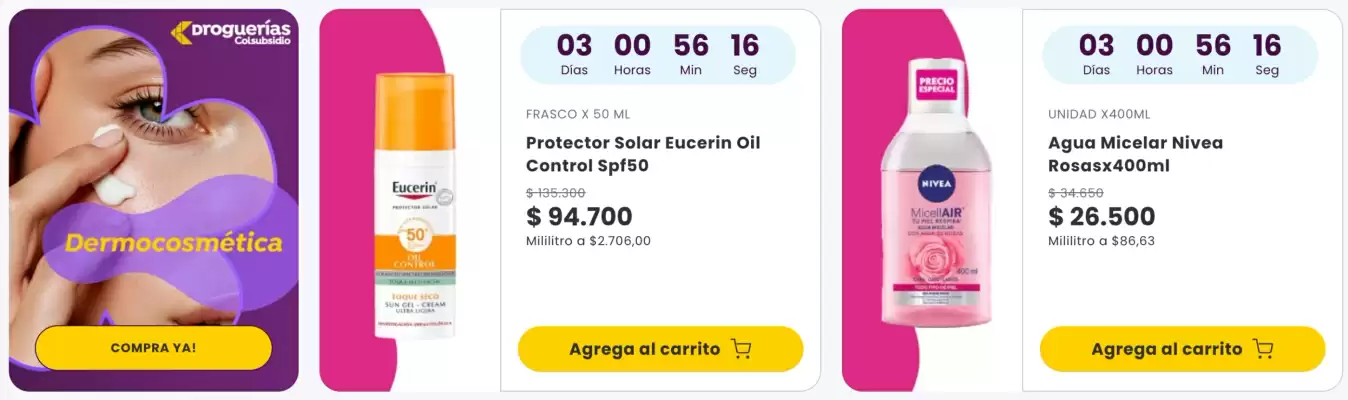This screenshot has height=400, width=1348.
Task: Click the Droguerías Colsubsidio logo
Action: pos(231,33)
